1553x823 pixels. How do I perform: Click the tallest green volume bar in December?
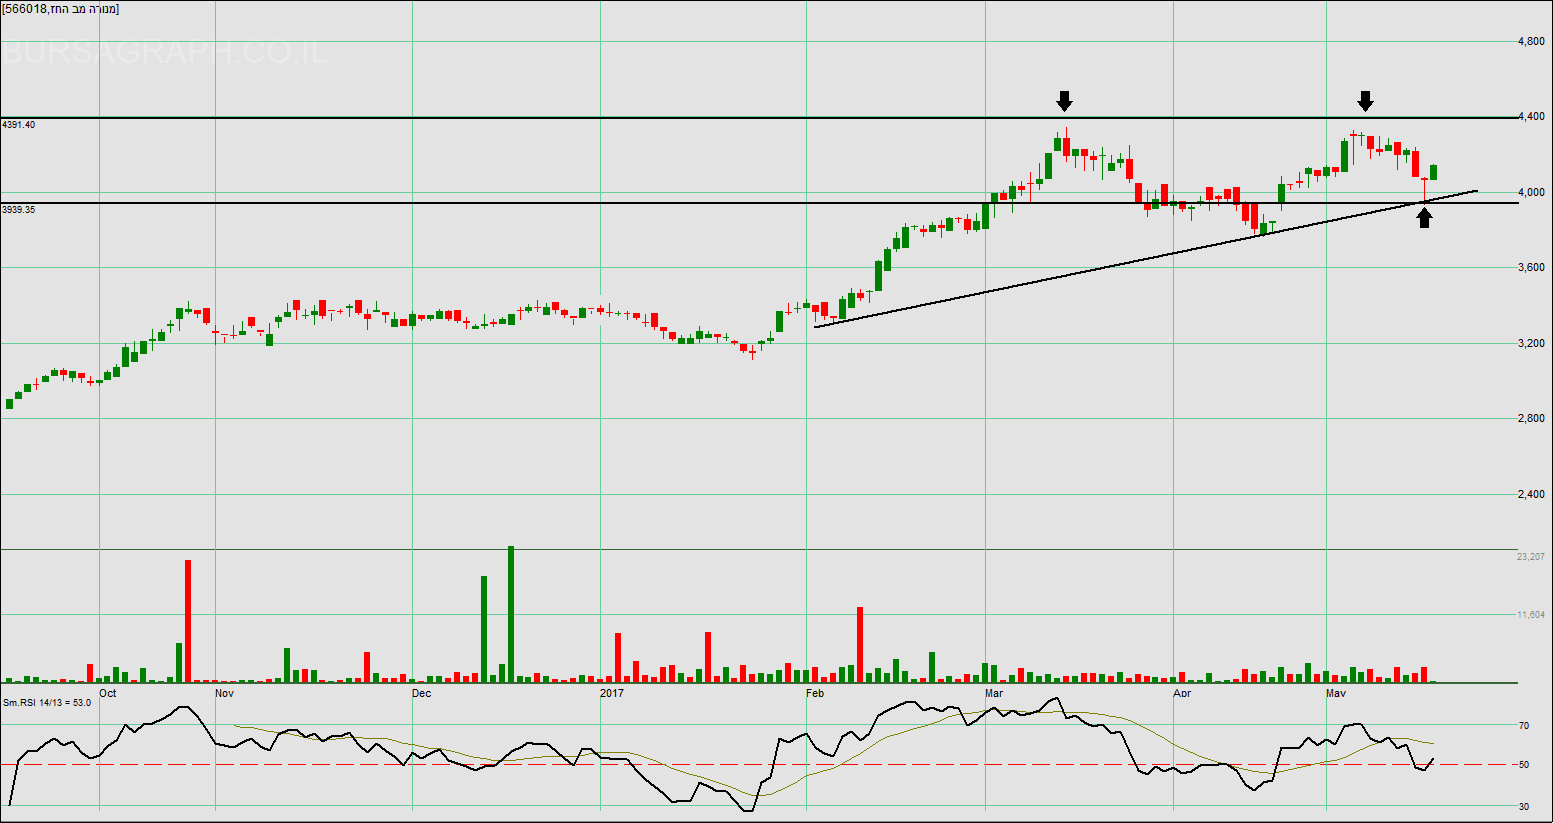(x=511, y=614)
